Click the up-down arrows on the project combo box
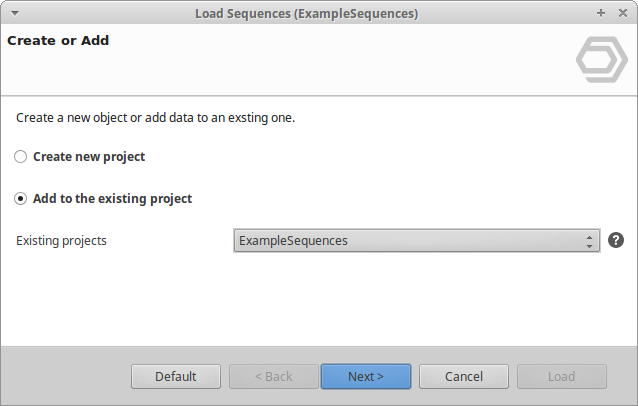This screenshot has height=406, width=638. click(589, 241)
